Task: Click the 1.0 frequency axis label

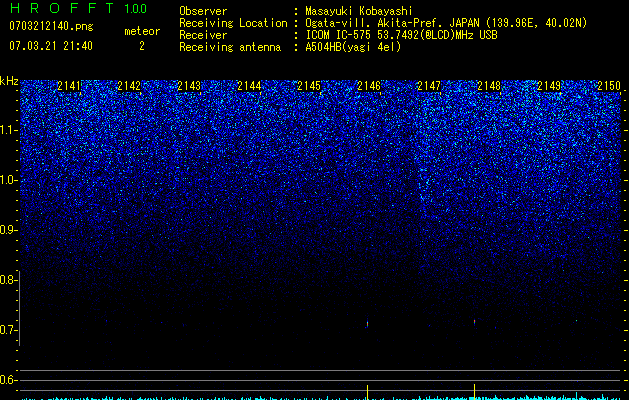Action: click(x=8, y=180)
